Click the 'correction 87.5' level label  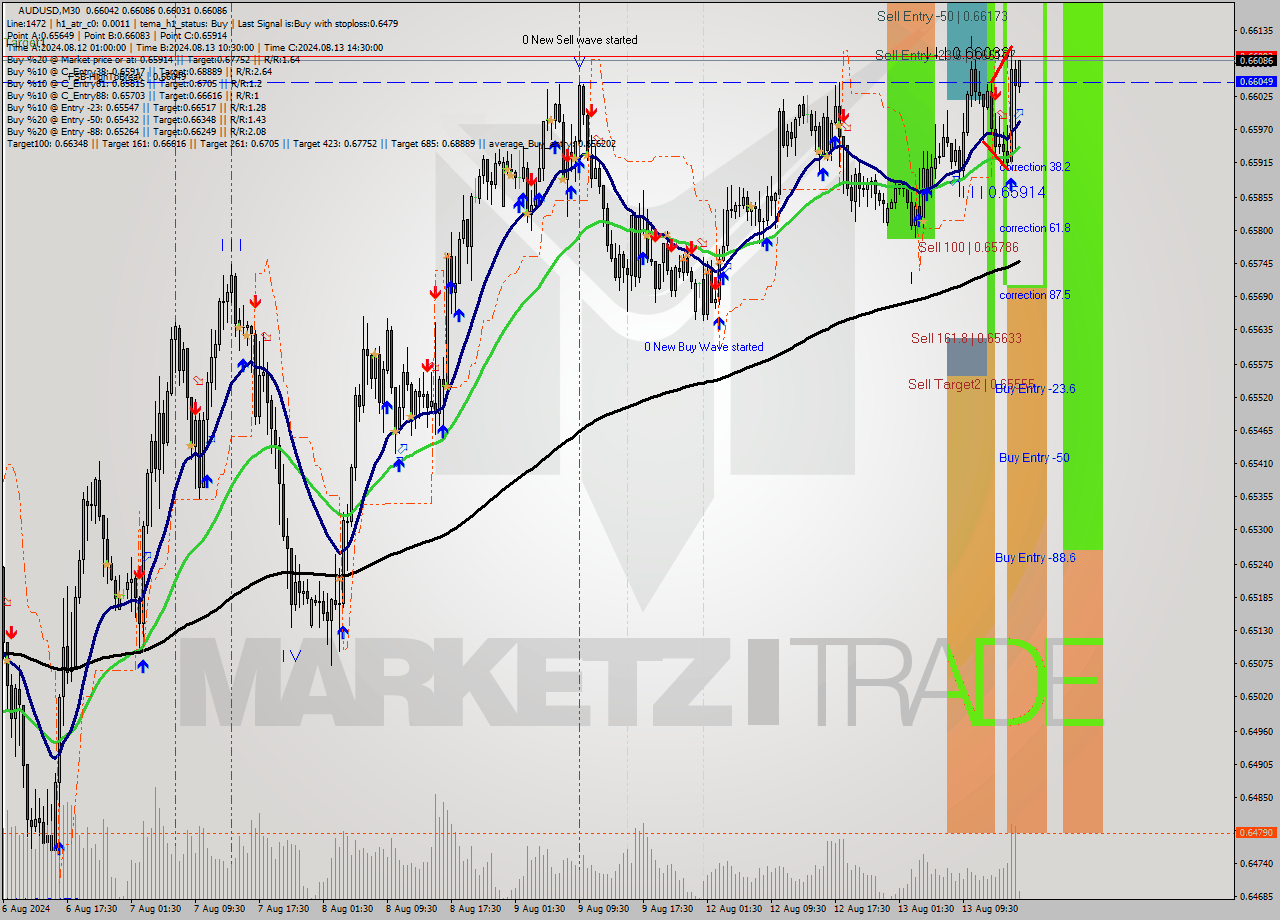(1035, 295)
